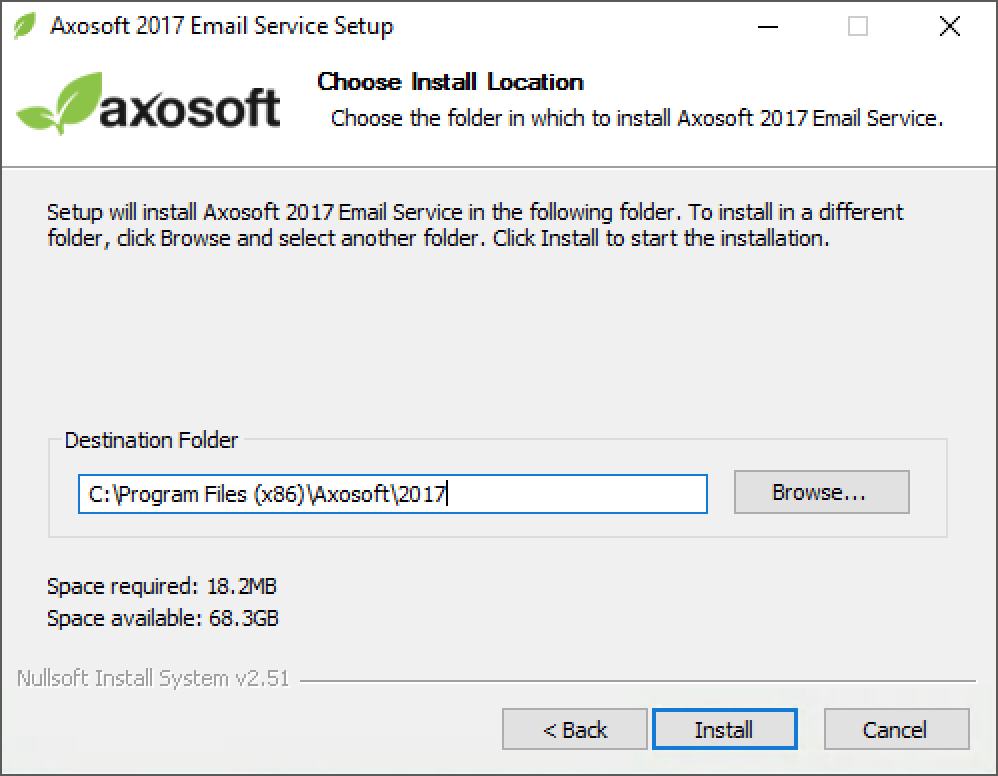998x776 pixels.
Task: Click the leaf icon in the title bar
Action: pos(25,26)
